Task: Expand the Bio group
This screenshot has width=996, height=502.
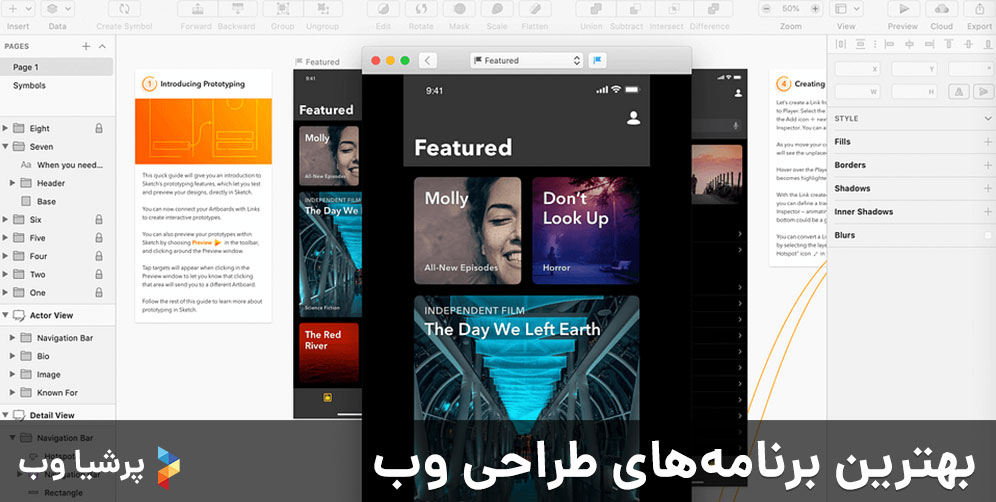Action: pos(12,356)
